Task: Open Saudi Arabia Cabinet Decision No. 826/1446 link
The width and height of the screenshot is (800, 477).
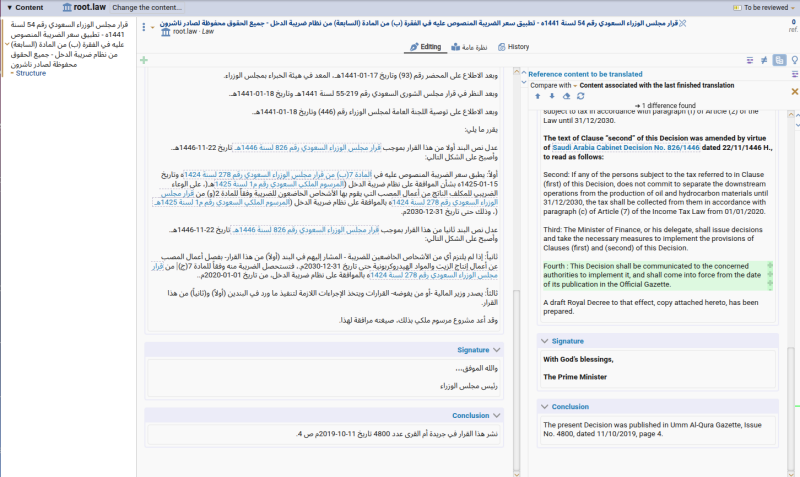Action: (626, 147)
